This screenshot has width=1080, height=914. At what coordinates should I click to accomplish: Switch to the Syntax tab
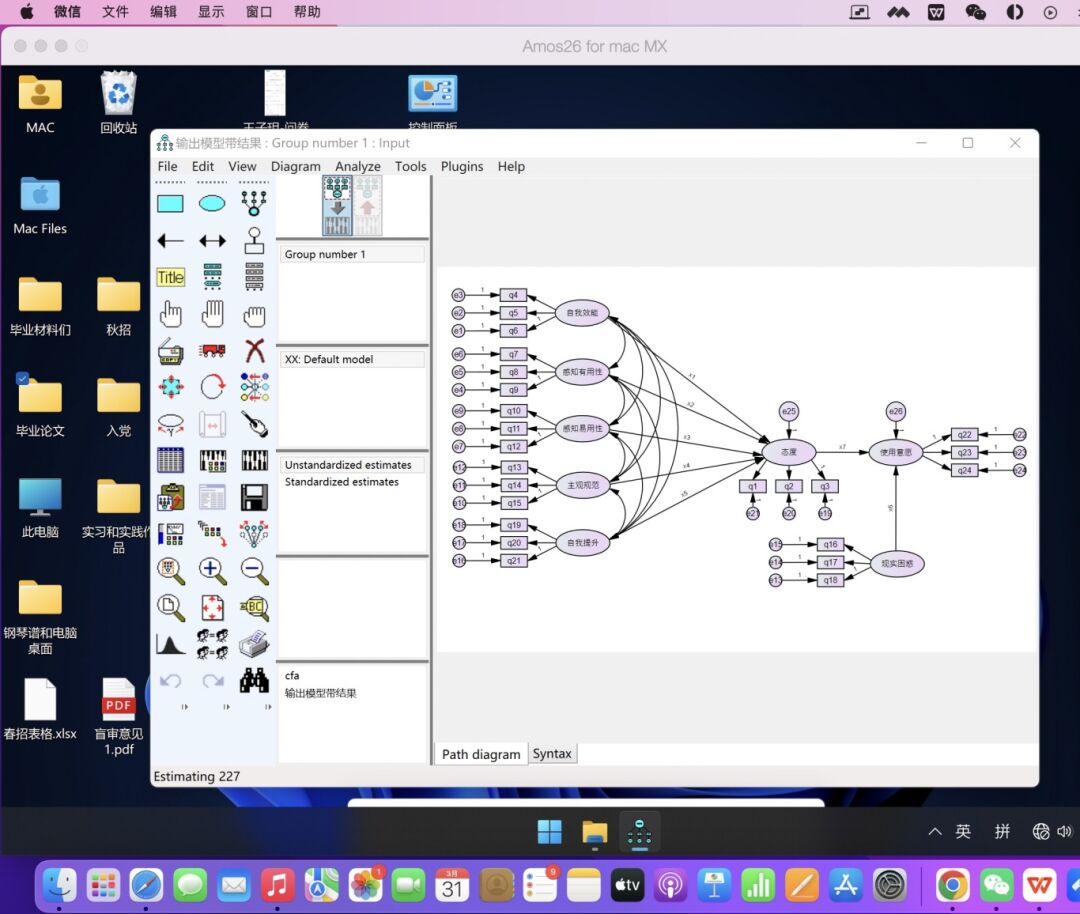click(x=552, y=754)
